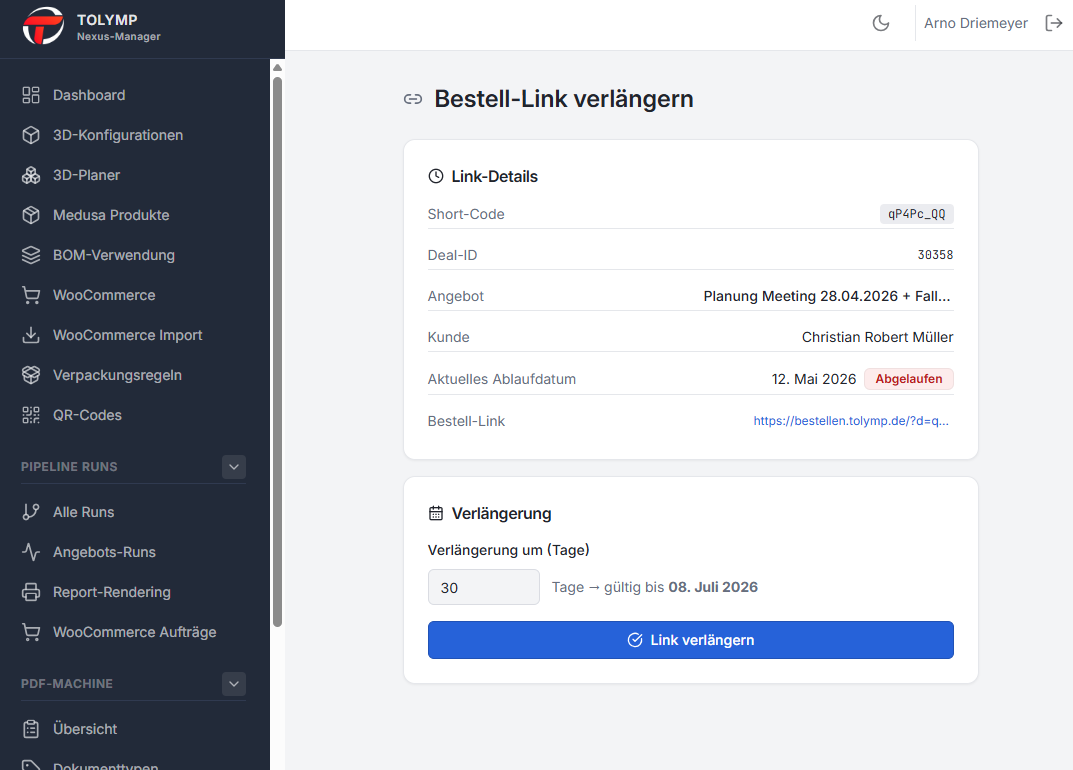Click the BOM-Verwendung layers icon
1073x770 pixels.
[31, 255]
